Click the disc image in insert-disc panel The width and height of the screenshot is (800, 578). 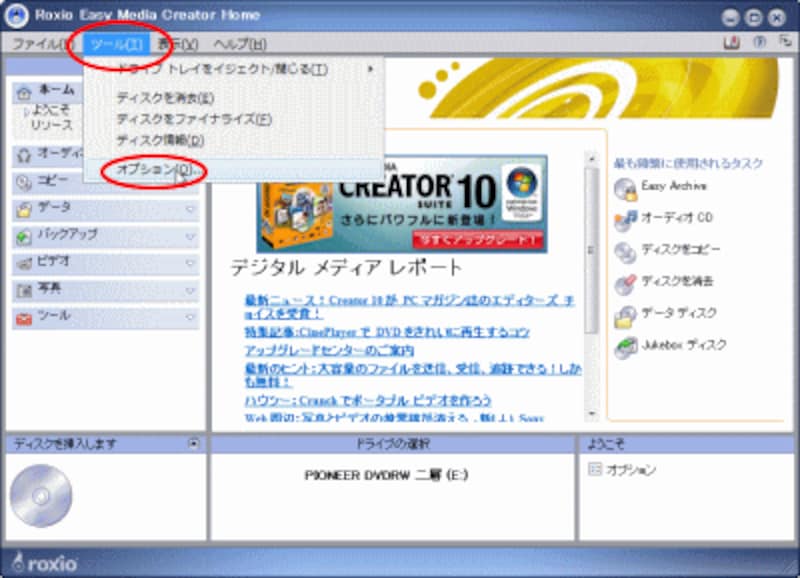tap(41, 495)
